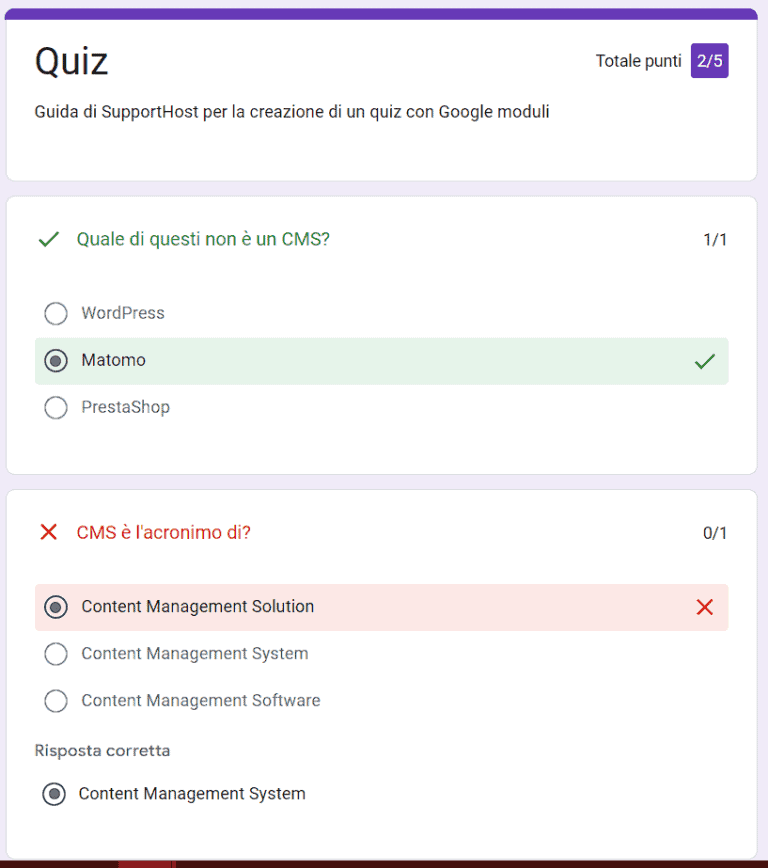Click the CMS è l'acronimo di question text
Screen dimensions: 768x868
[x=163, y=533]
